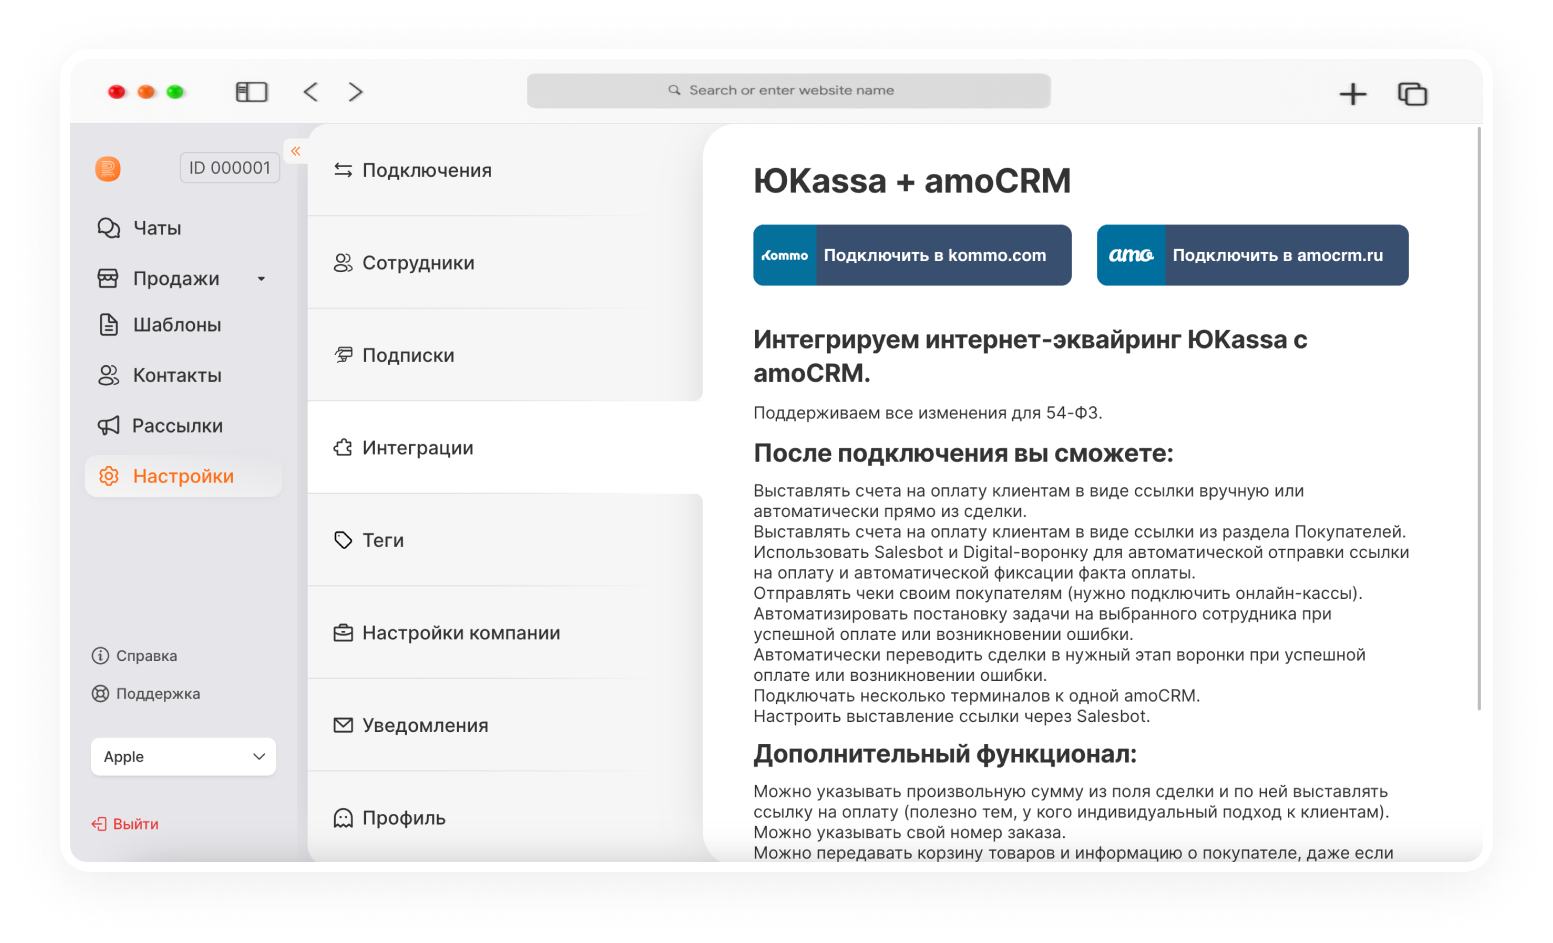Click the Настройки компании briefcase icon

343,633
